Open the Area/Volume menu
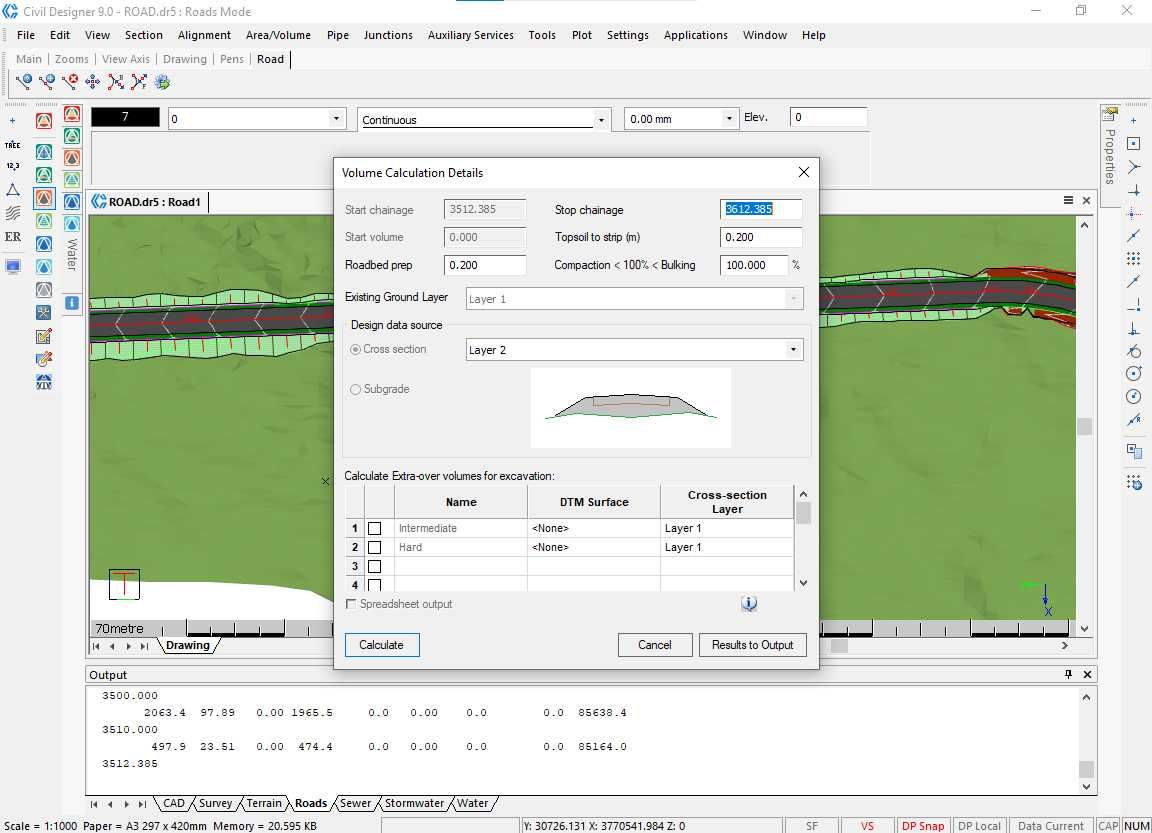The width and height of the screenshot is (1152, 833). [x=278, y=35]
